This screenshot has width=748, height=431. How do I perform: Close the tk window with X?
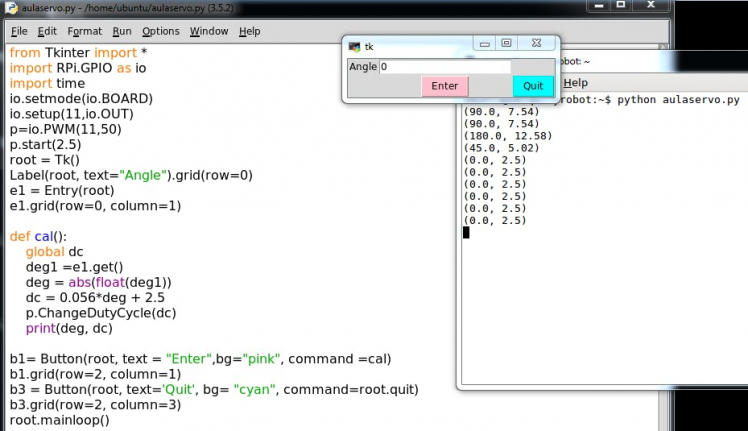coord(534,44)
